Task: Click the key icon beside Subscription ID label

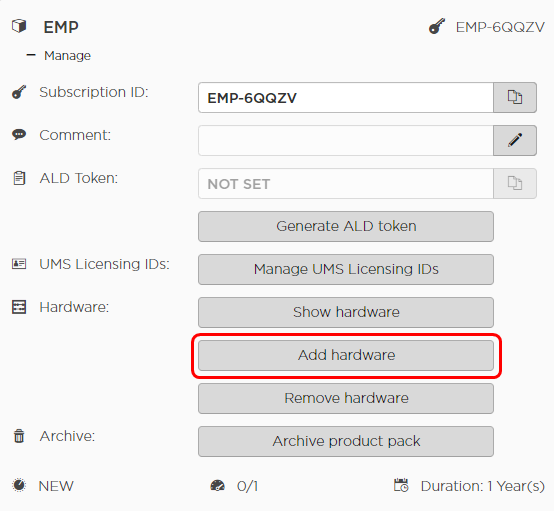Action: tap(19, 92)
